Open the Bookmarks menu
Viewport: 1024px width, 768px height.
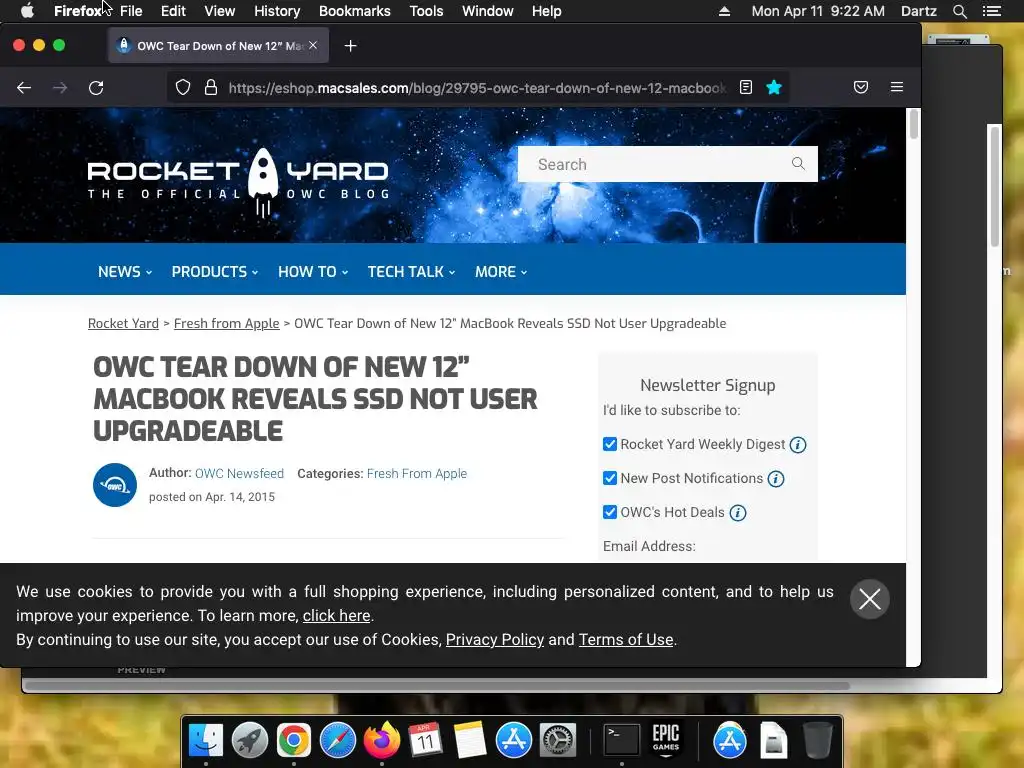[355, 11]
